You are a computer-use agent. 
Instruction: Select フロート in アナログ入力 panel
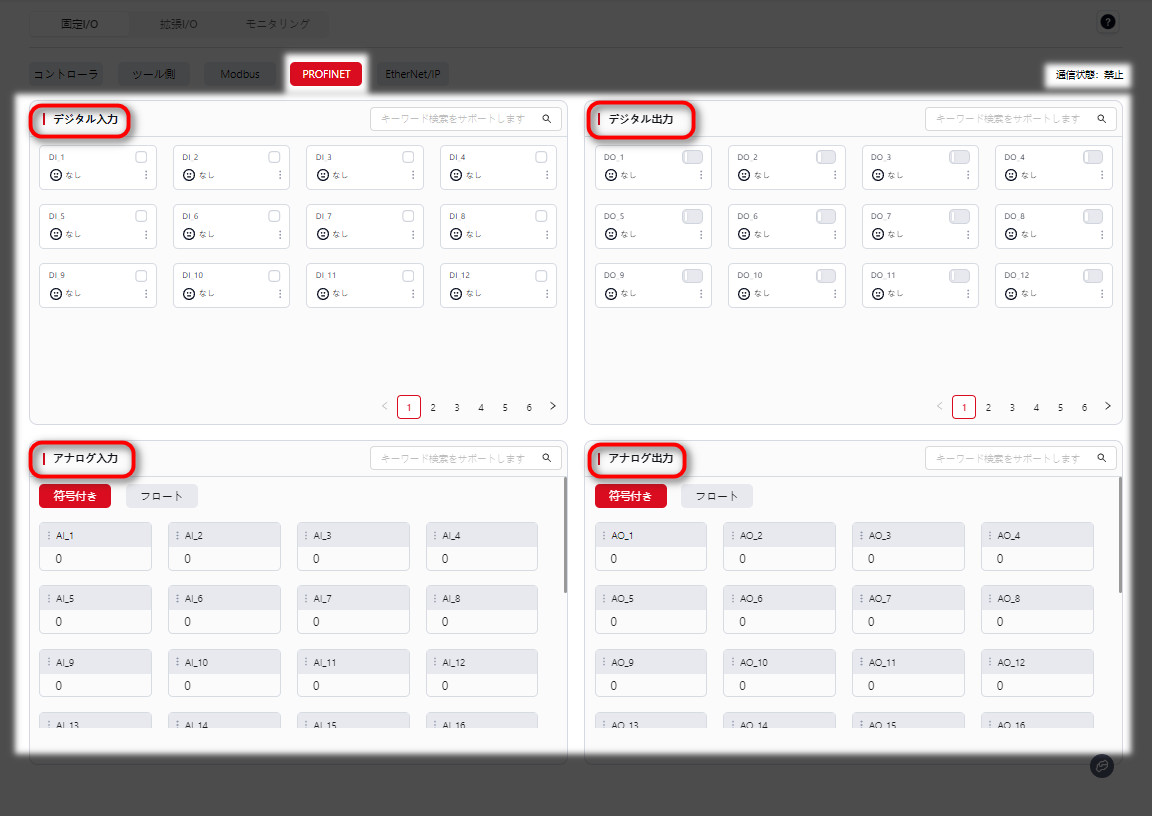(162, 496)
